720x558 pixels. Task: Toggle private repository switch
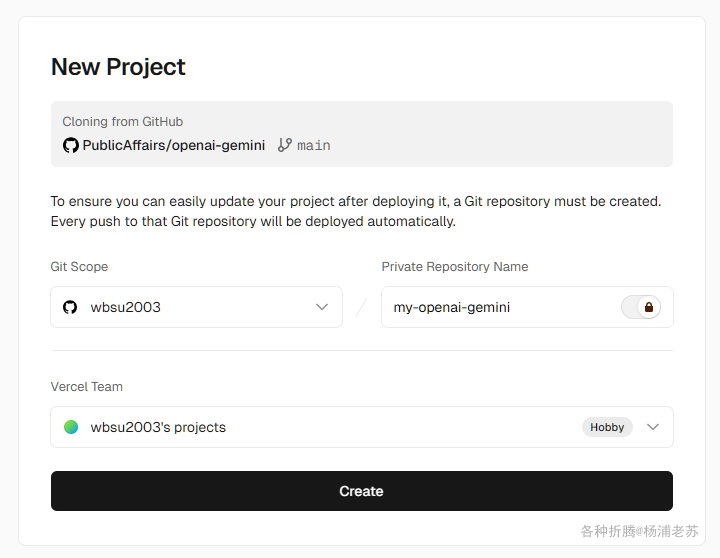click(641, 307)
